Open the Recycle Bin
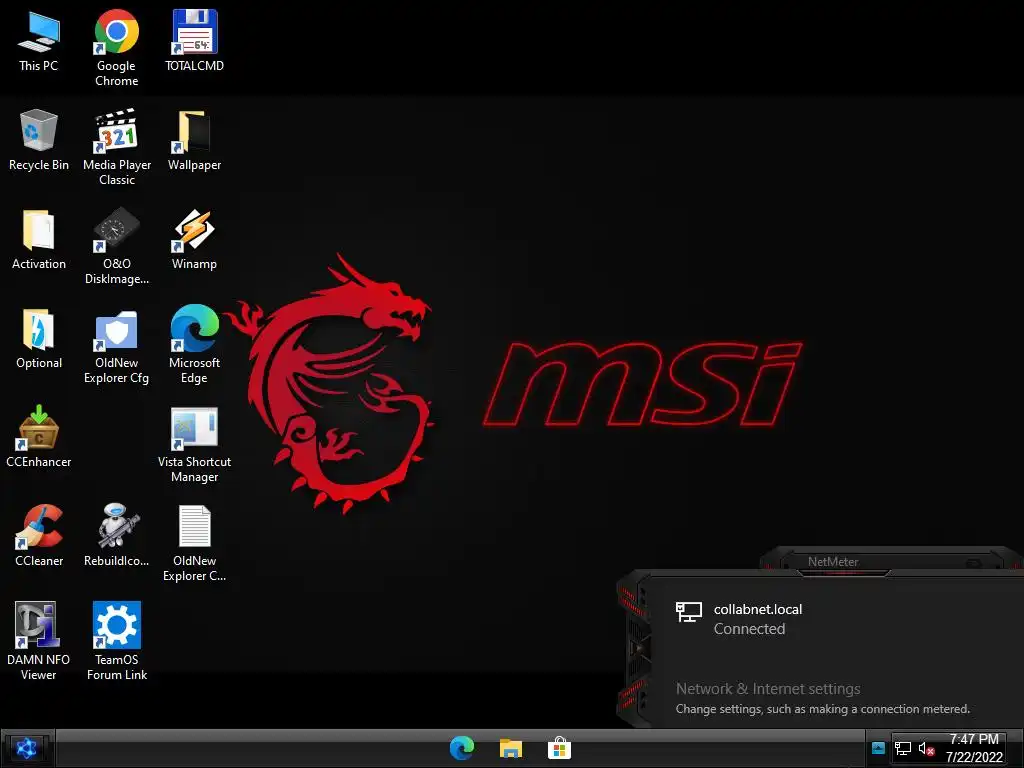 tap(39, 140)
